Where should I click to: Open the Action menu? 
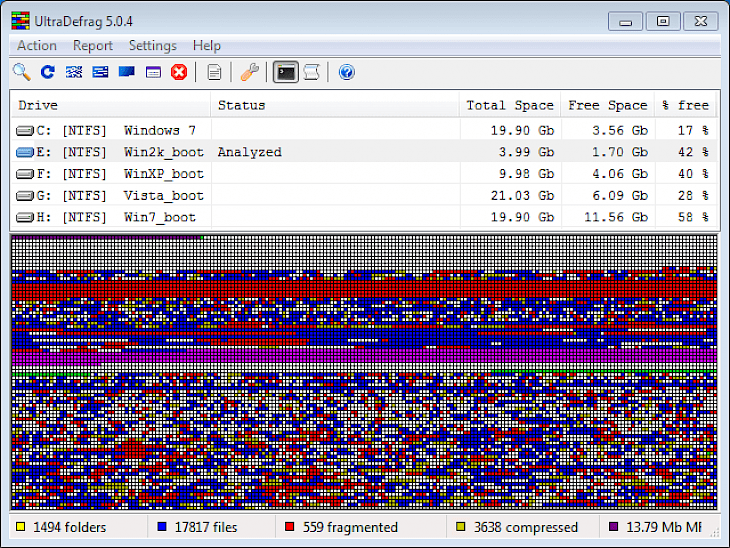[37, 46]
